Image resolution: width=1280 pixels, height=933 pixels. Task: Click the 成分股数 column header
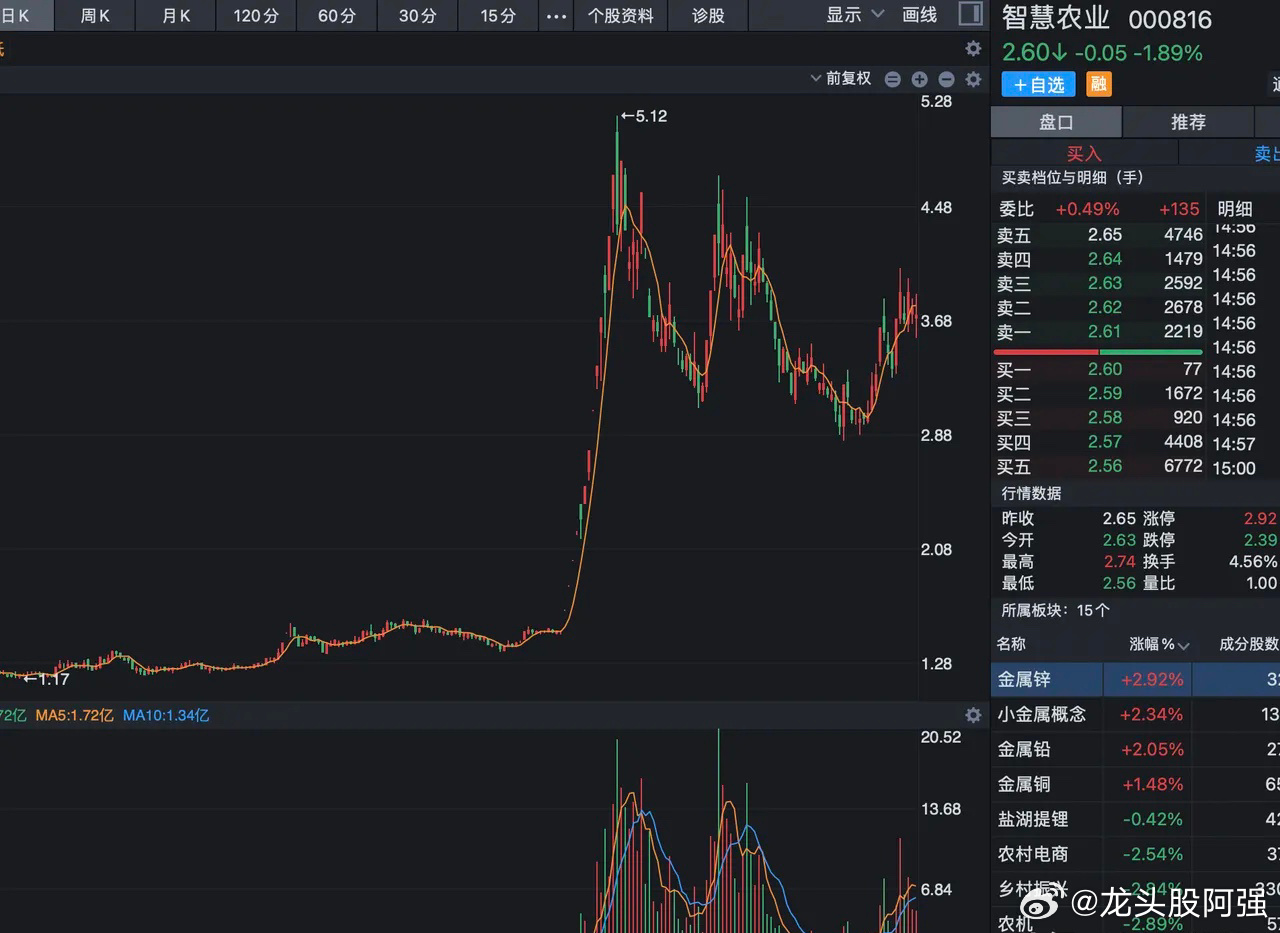(x=1249, y=644)
